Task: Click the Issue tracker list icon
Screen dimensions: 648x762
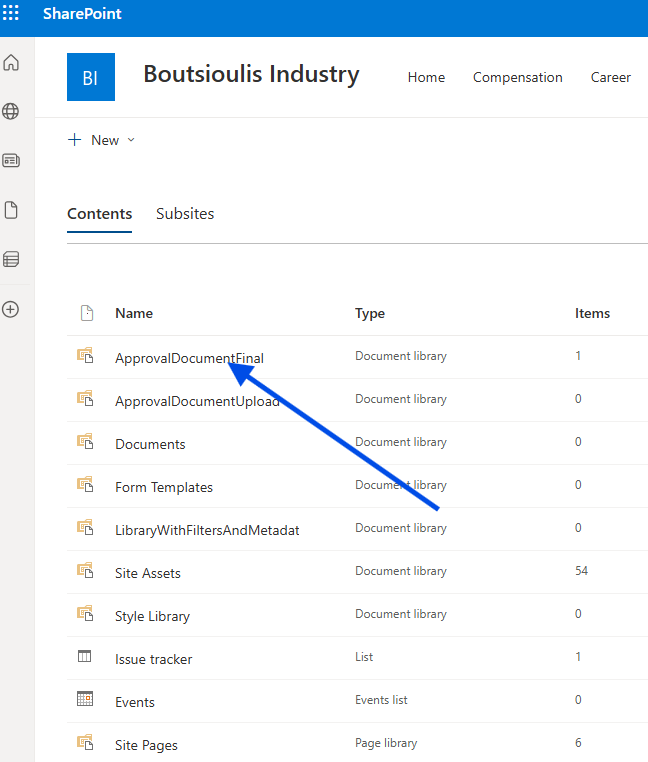Action: pyautogui.click(x=85, y=657)
